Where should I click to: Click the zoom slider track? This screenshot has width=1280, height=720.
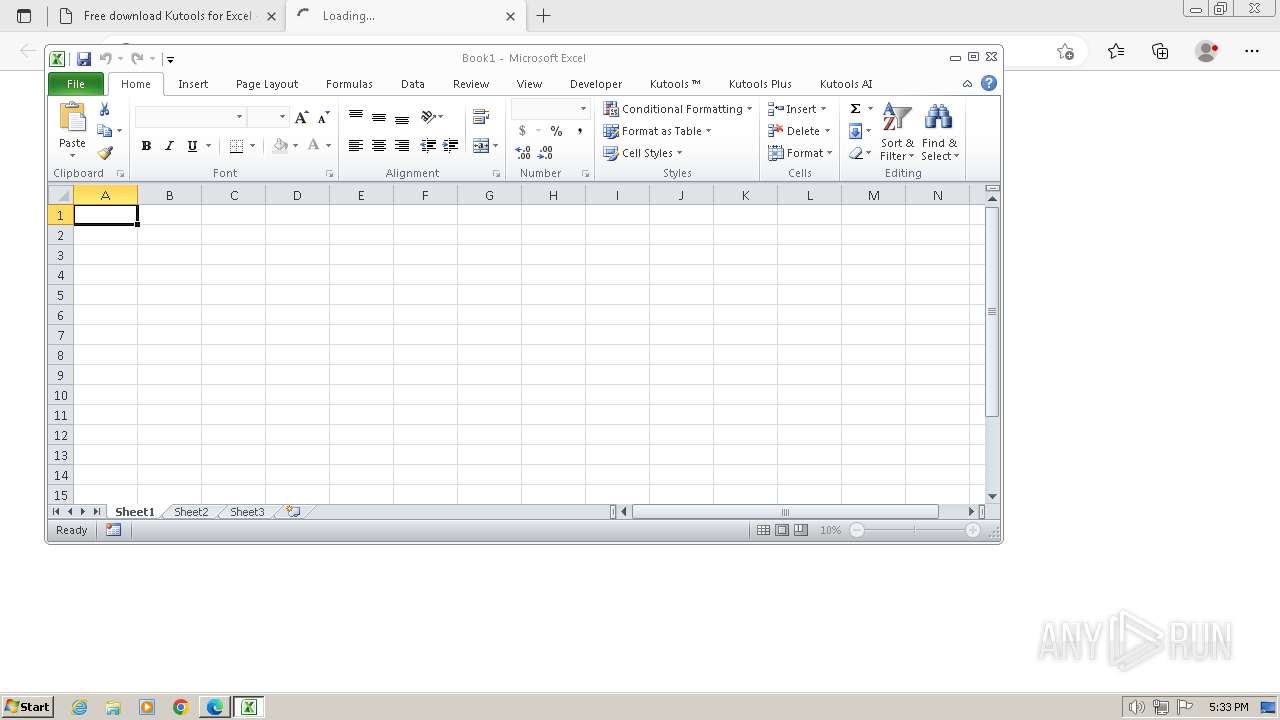(914, 530)
